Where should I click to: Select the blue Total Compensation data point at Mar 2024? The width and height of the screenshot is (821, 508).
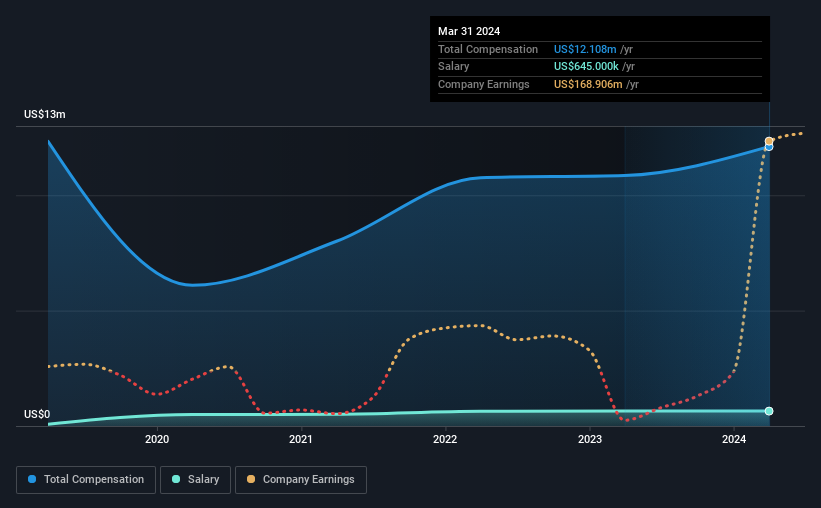coord(769,147)
